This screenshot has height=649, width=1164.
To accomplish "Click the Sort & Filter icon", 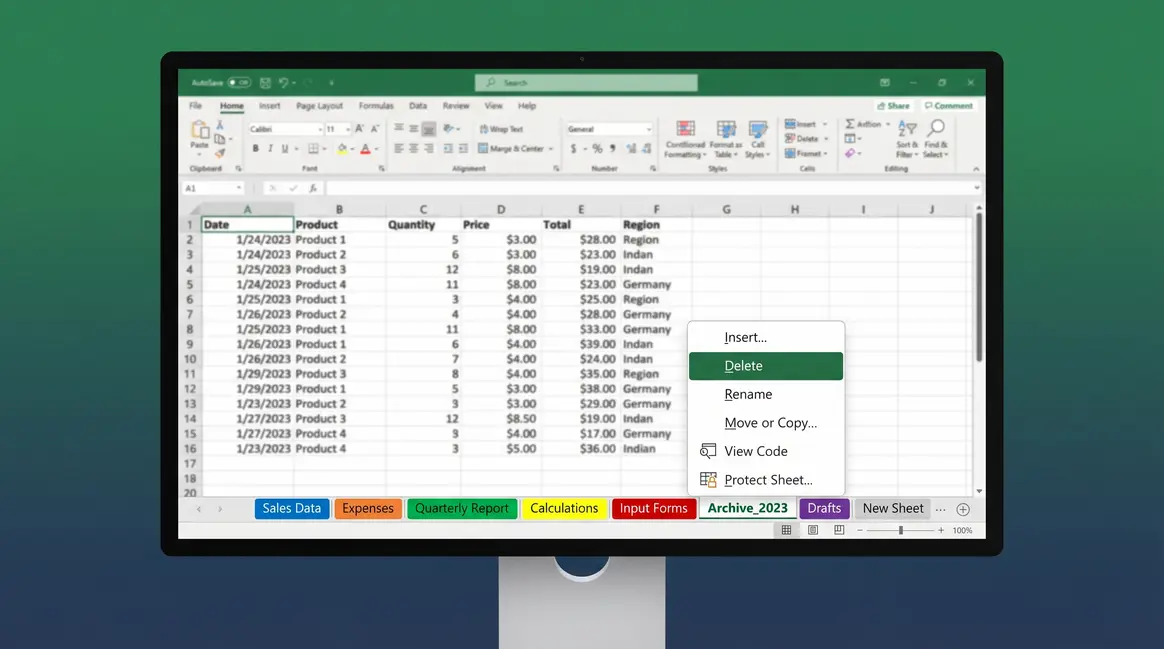I will pos(907,129).
